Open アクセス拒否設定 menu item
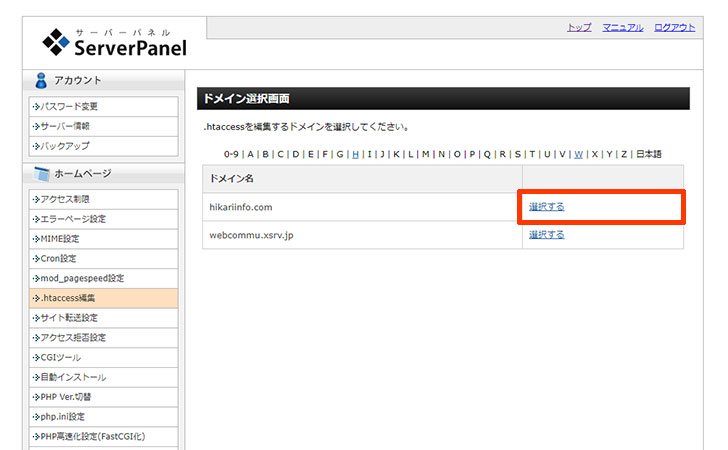Image resolution: width=728 pixels, height=450 pixels. pos(103,338)
